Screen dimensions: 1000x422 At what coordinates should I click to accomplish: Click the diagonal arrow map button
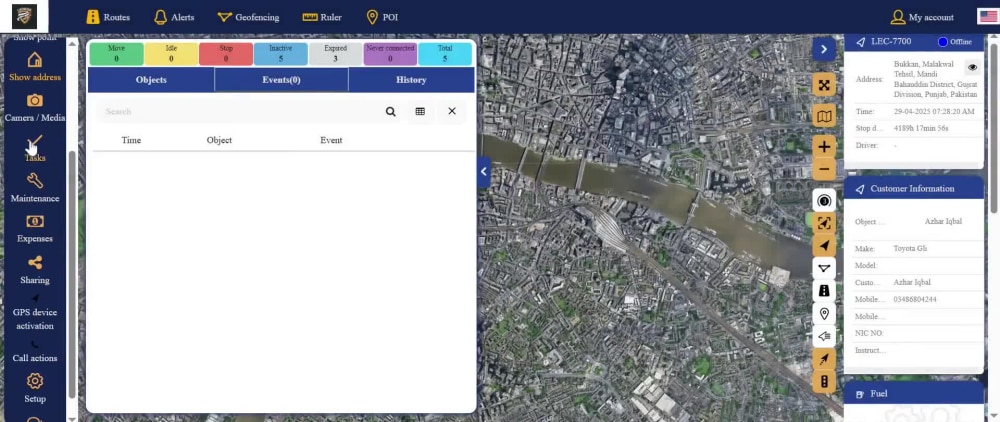coord(824,359)
